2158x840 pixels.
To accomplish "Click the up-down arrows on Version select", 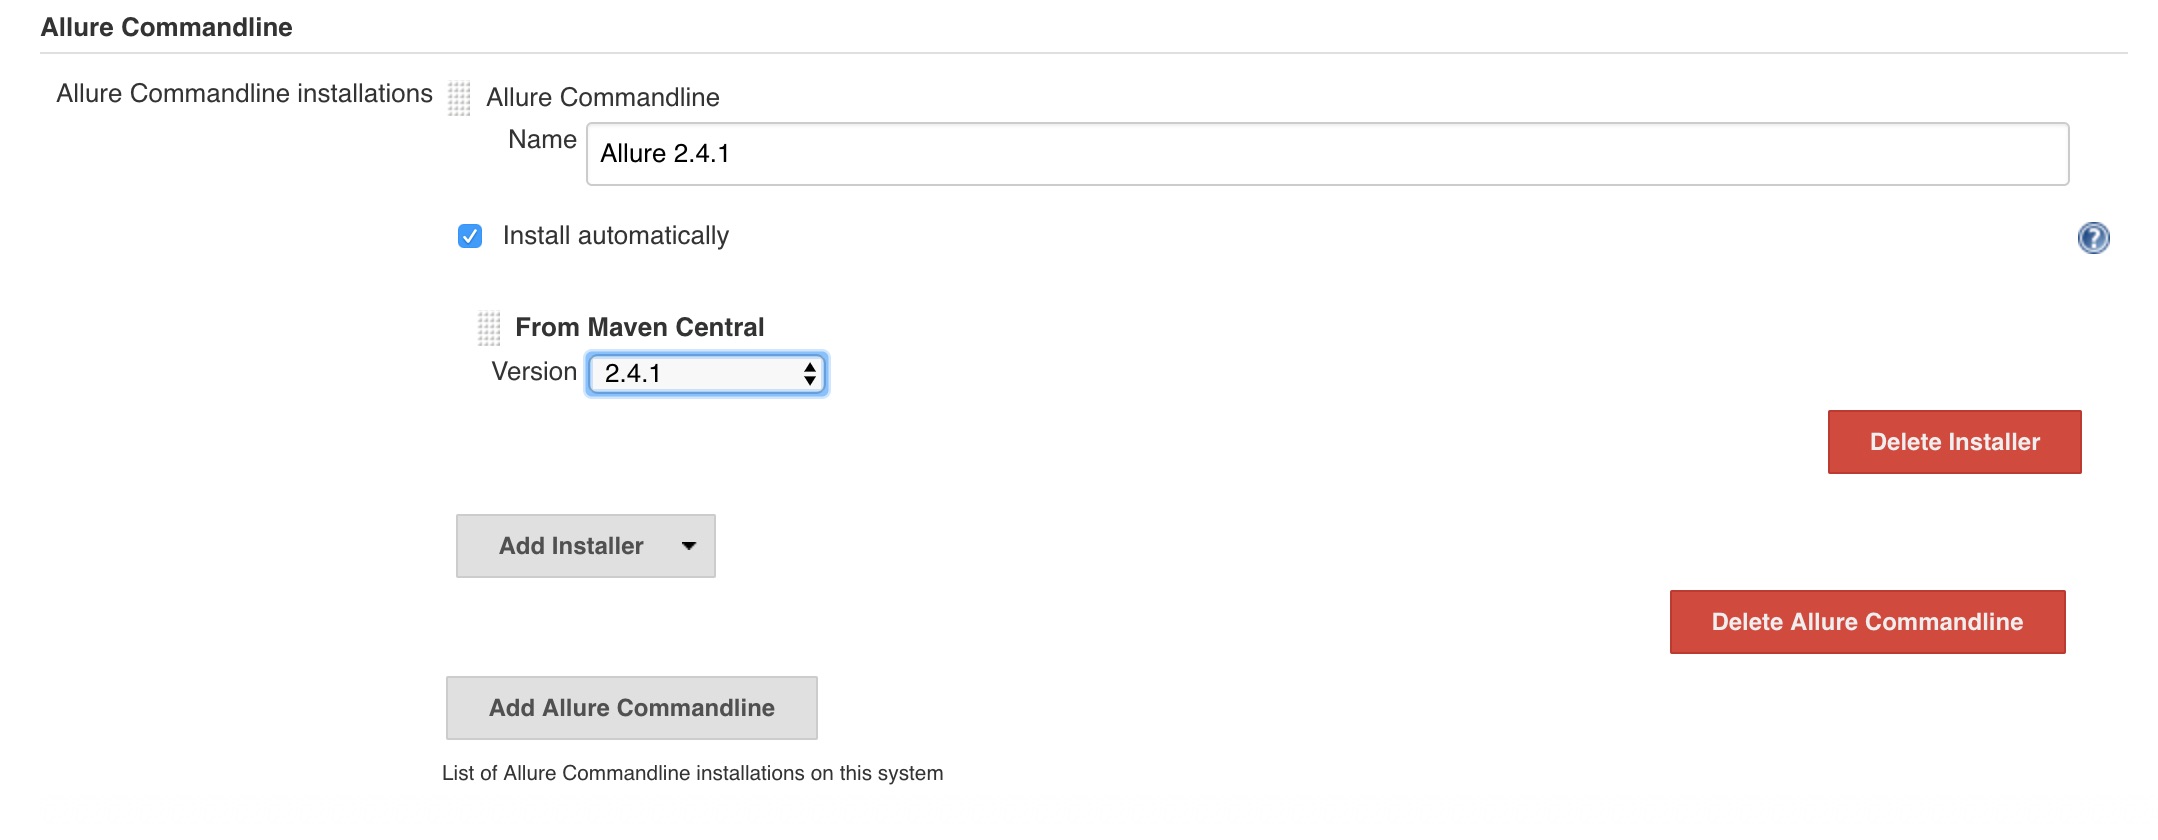I will (x=809, y=374).
